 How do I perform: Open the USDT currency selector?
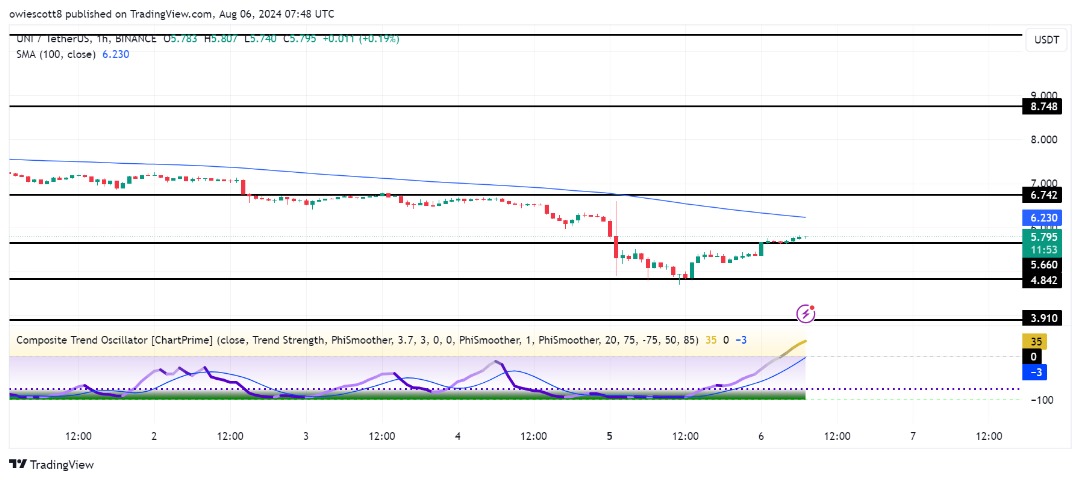[1045, 39]
